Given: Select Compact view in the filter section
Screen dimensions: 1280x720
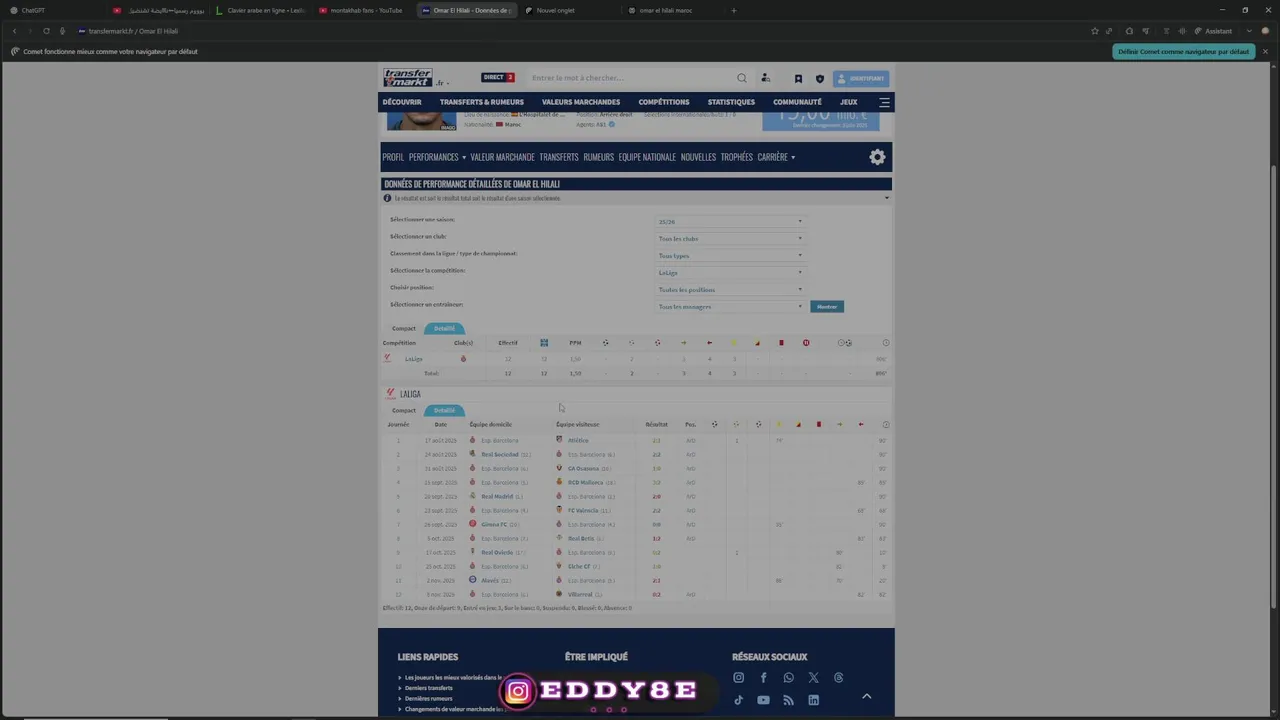Looking at the screenshot, I should click(404, 328).
